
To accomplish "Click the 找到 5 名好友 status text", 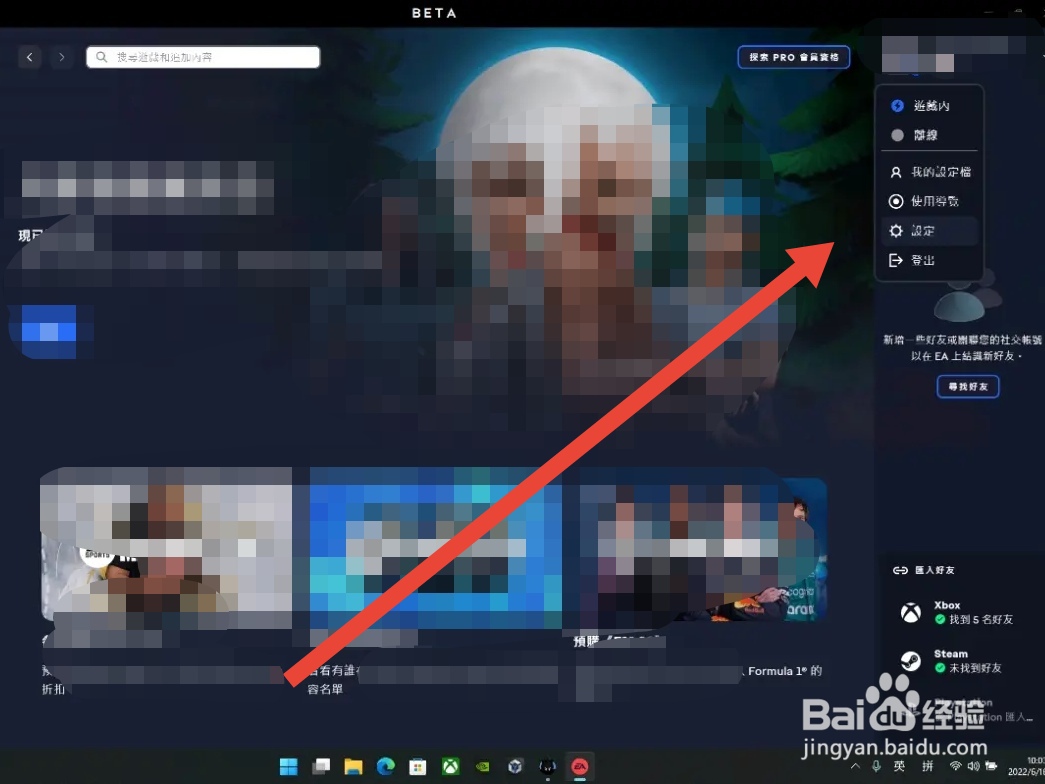I will pyautogui.click(x=981, y=619).
